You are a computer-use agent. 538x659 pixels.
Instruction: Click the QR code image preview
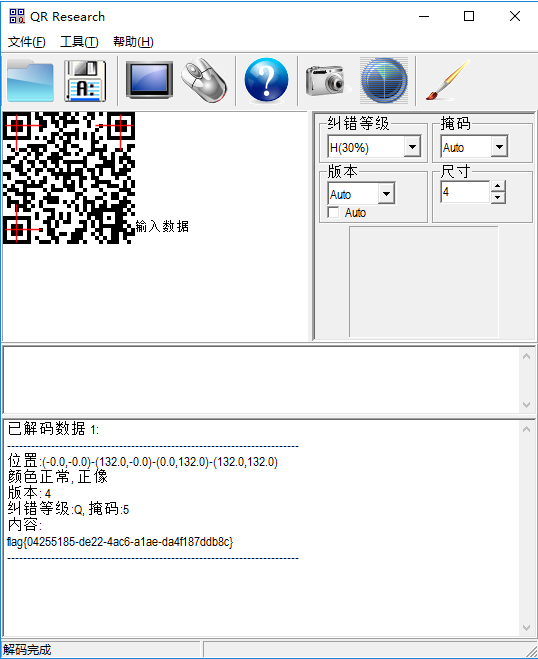click(x=69, y=178)
